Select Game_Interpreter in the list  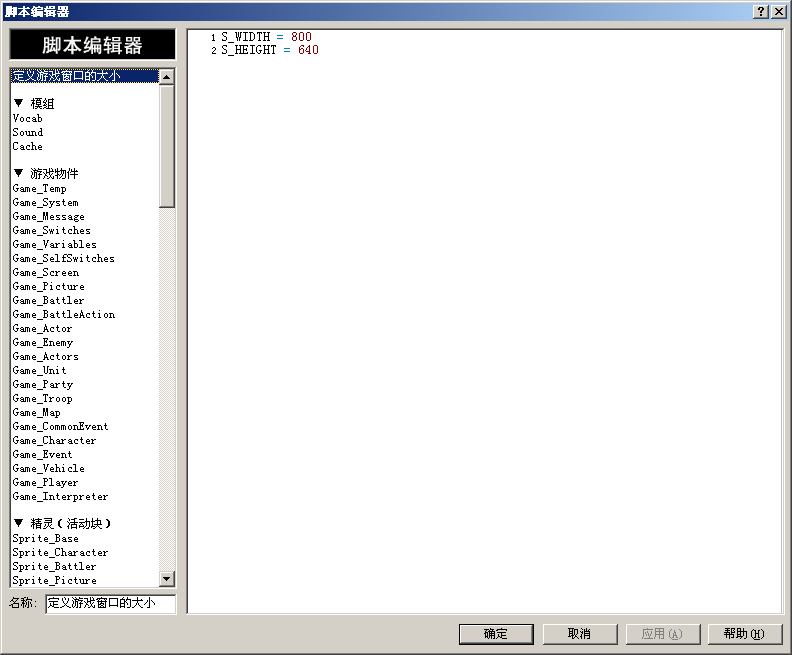coord(60,496)
